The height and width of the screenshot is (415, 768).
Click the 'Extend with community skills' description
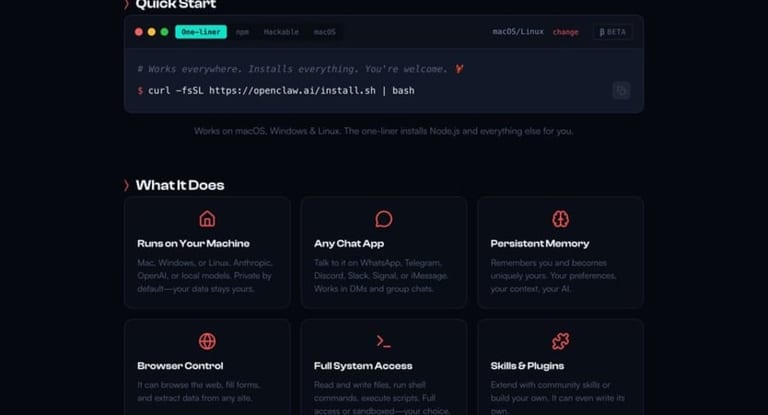[557, 398]
